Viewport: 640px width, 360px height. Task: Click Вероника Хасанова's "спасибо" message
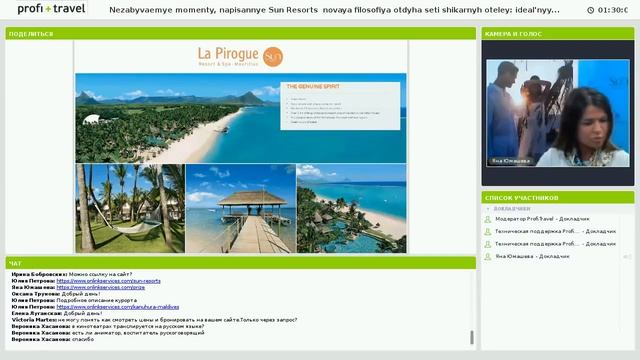pos(83,340)
